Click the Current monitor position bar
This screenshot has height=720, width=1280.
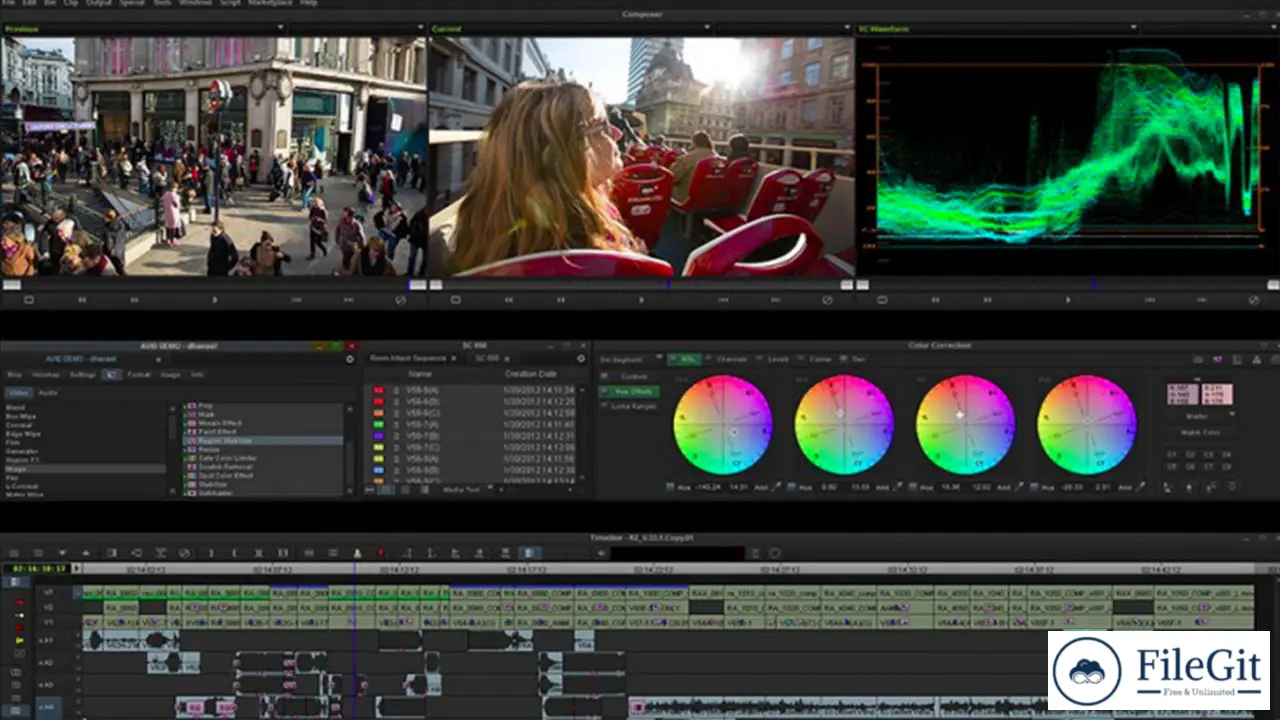pyautogui.click(x=640, y=285)
